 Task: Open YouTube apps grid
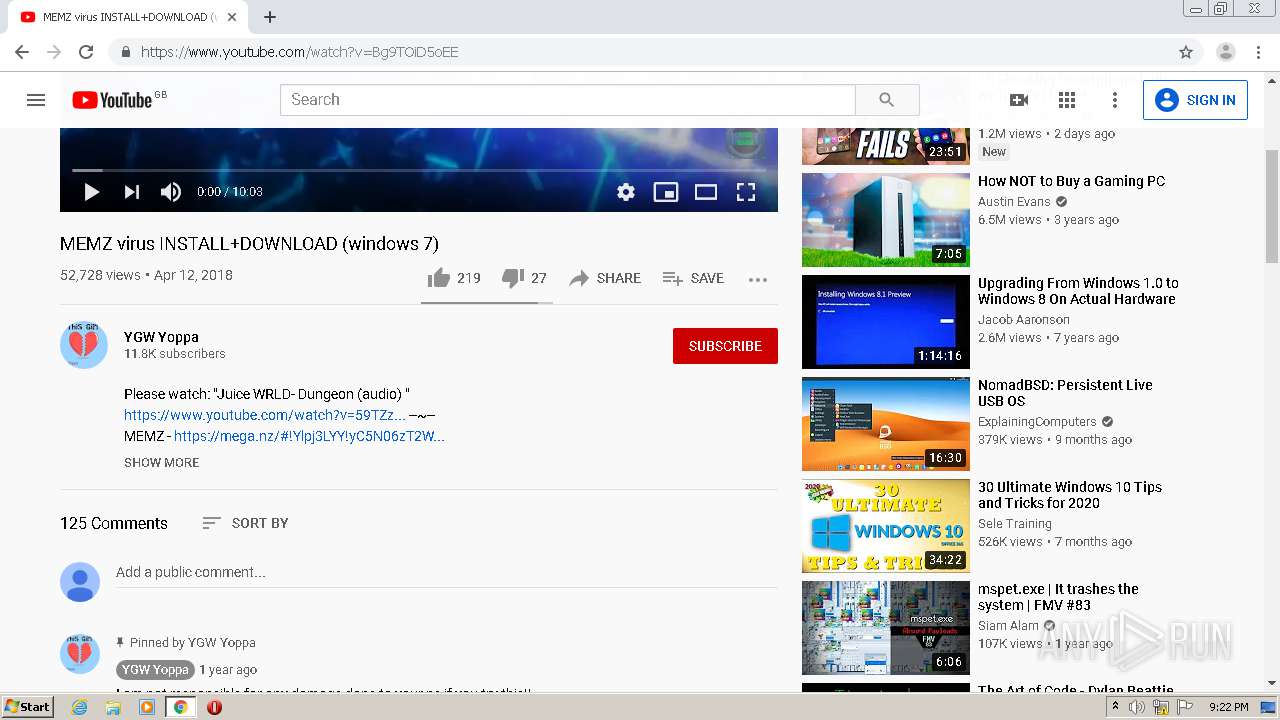pyautogui.click(x=1067, y=100)
